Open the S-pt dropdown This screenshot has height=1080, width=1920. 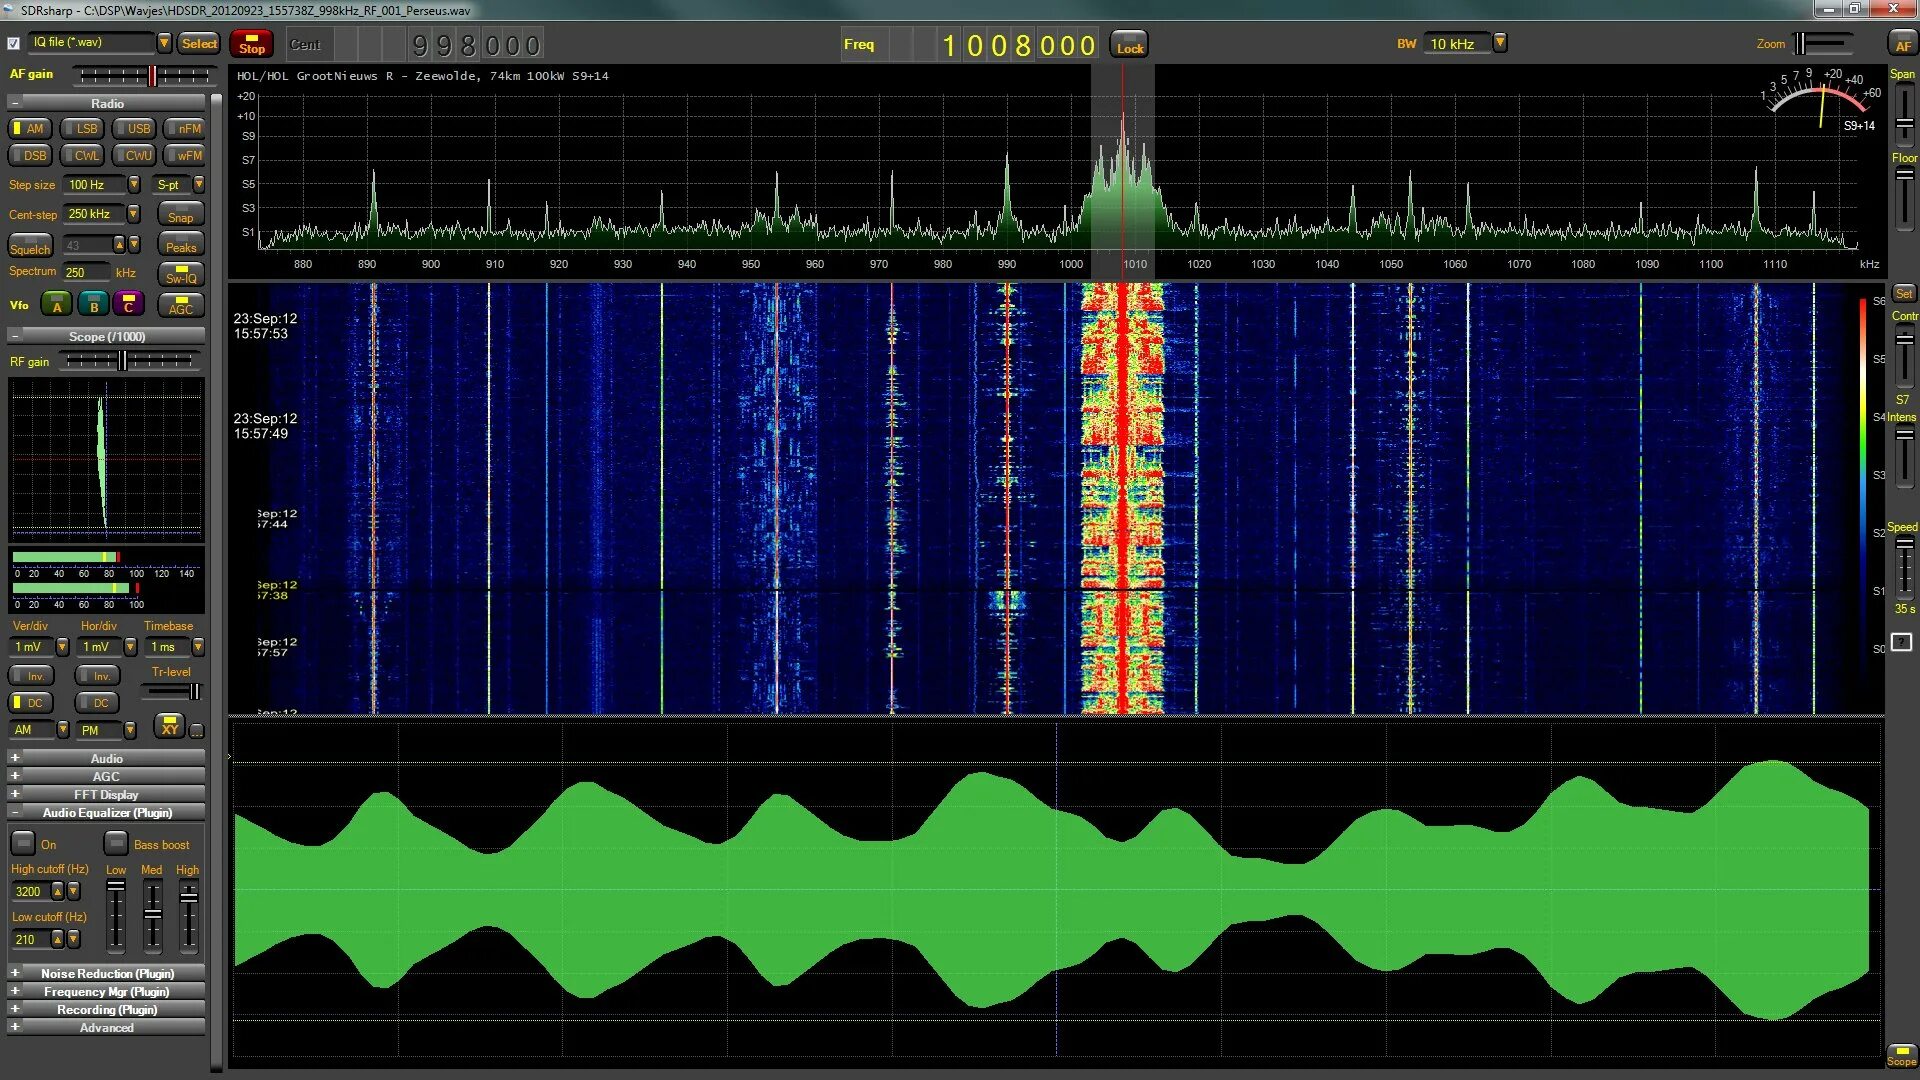[x=198, y=185]
